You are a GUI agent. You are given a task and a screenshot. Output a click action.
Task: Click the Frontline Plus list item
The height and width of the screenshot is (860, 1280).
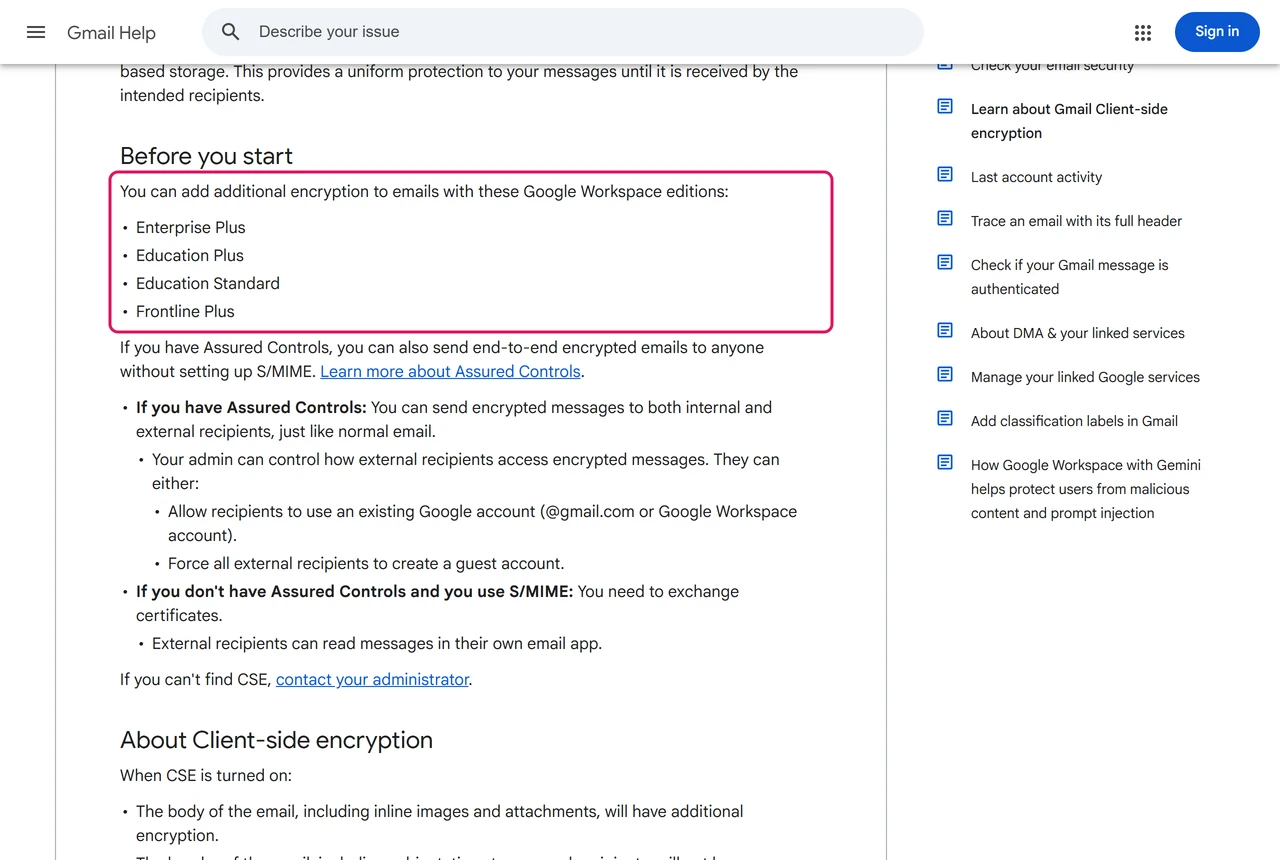(185, 312)
